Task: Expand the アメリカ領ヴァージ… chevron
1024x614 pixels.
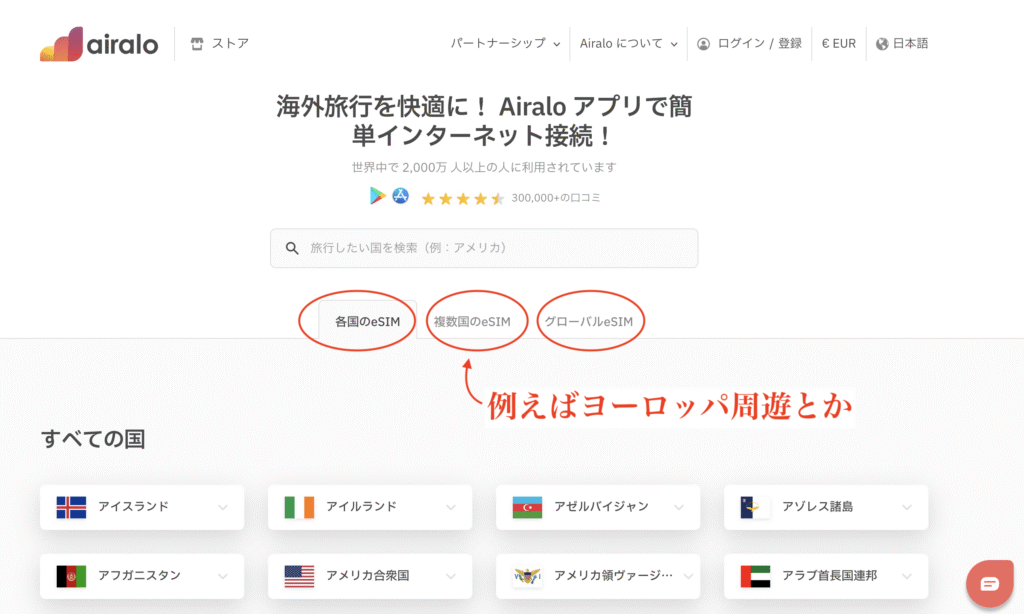Action: coord(688,576)
